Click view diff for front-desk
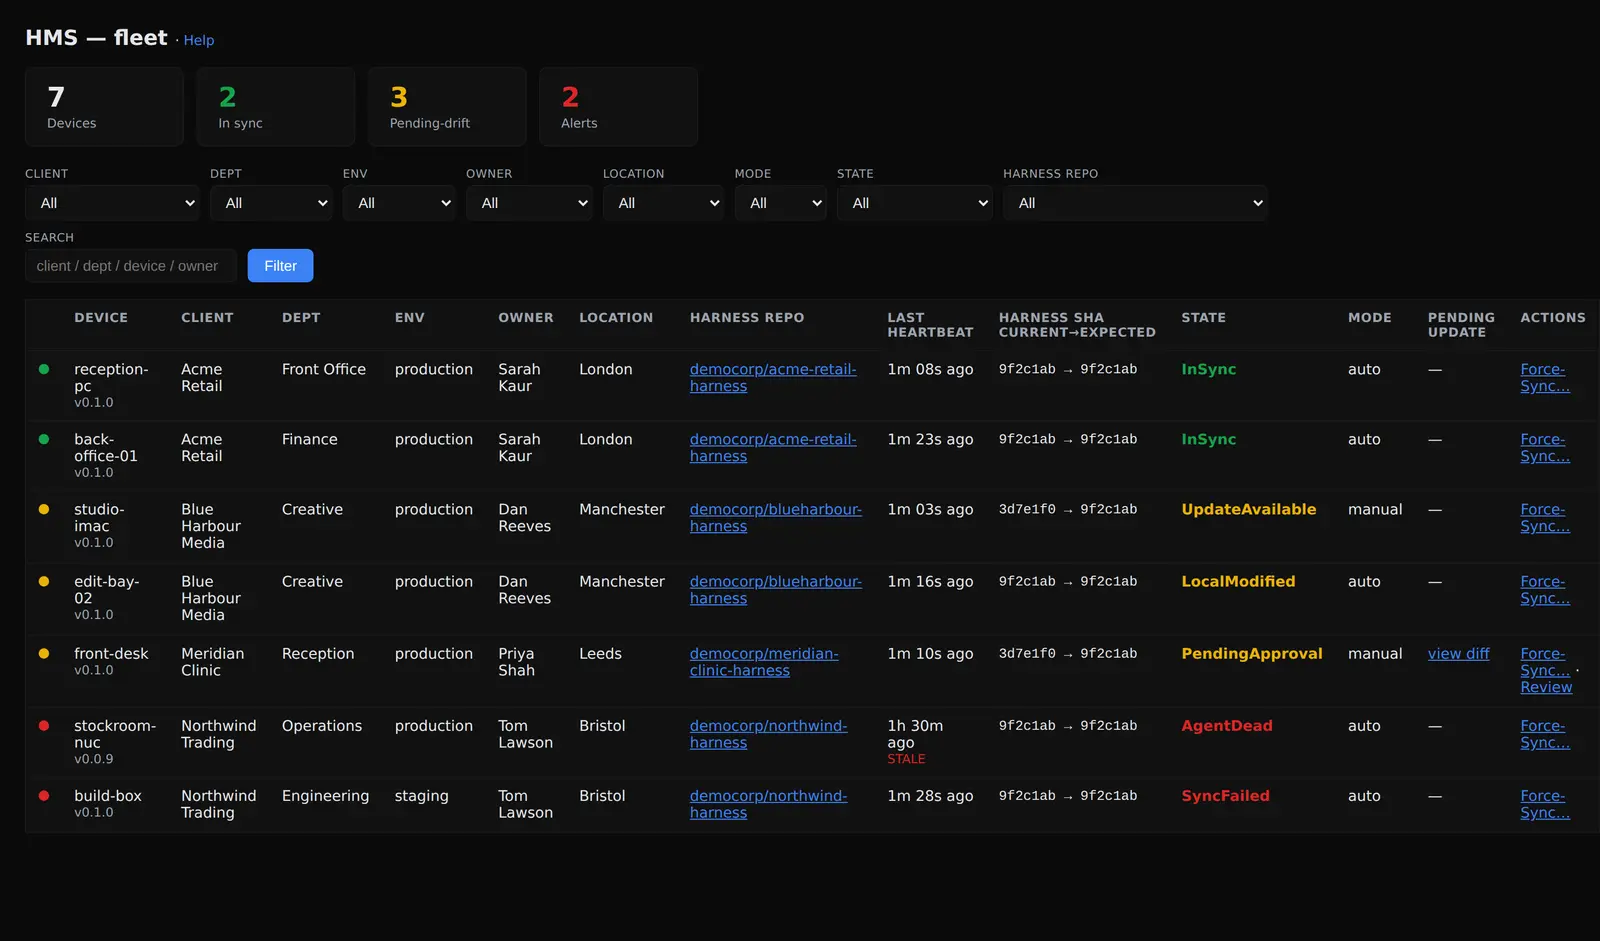The width and height of the screenshot is (1600, 941). 1458,653
